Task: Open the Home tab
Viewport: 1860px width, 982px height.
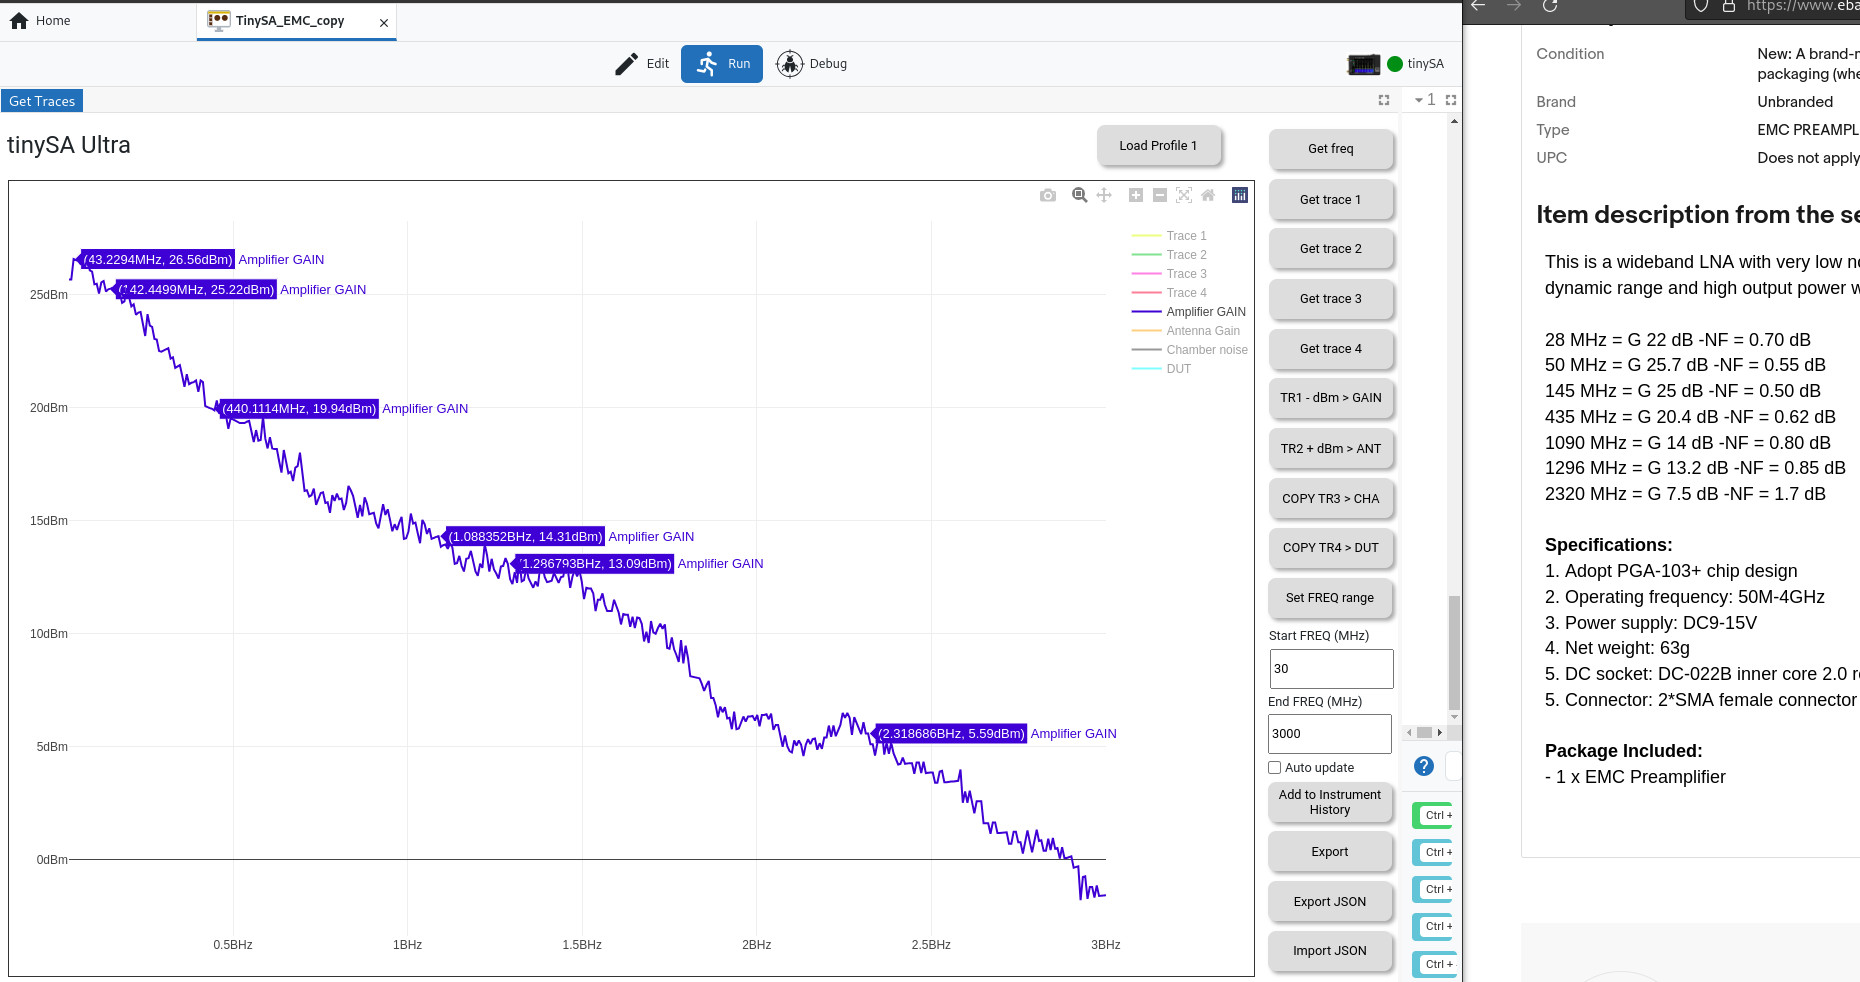Action: coord(40,20)
